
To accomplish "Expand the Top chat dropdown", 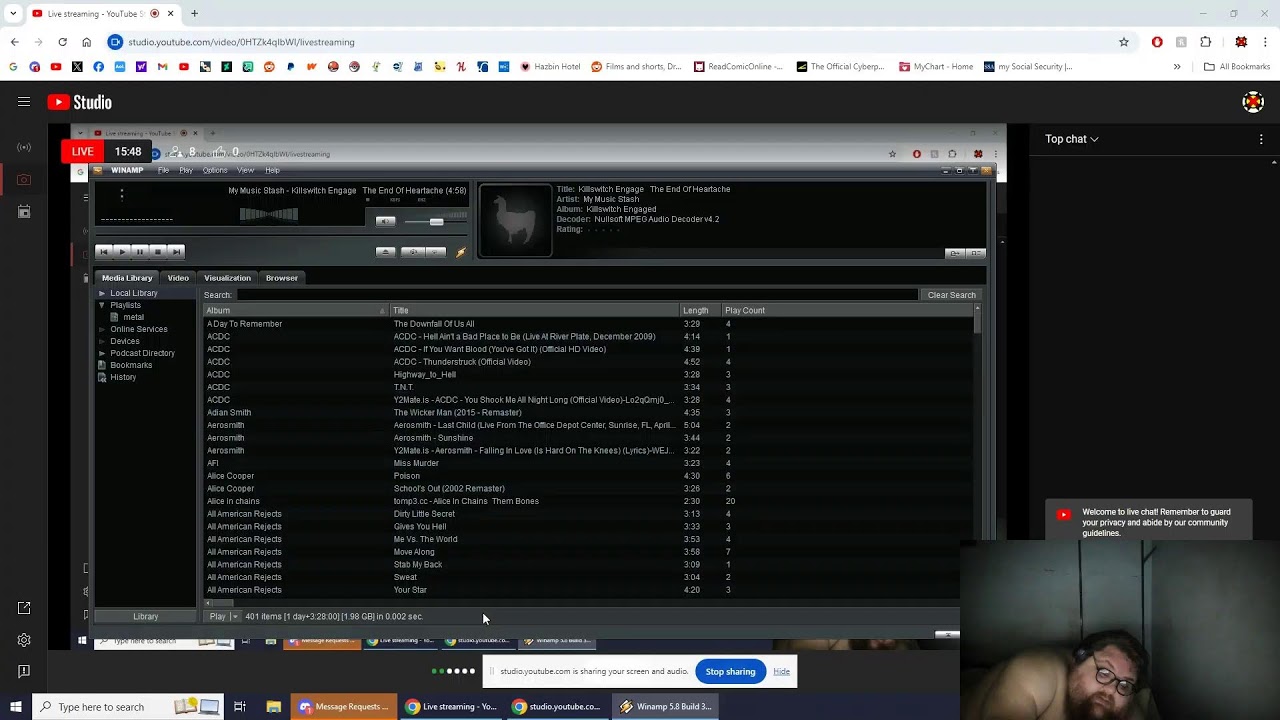I will coord(1072,139).
